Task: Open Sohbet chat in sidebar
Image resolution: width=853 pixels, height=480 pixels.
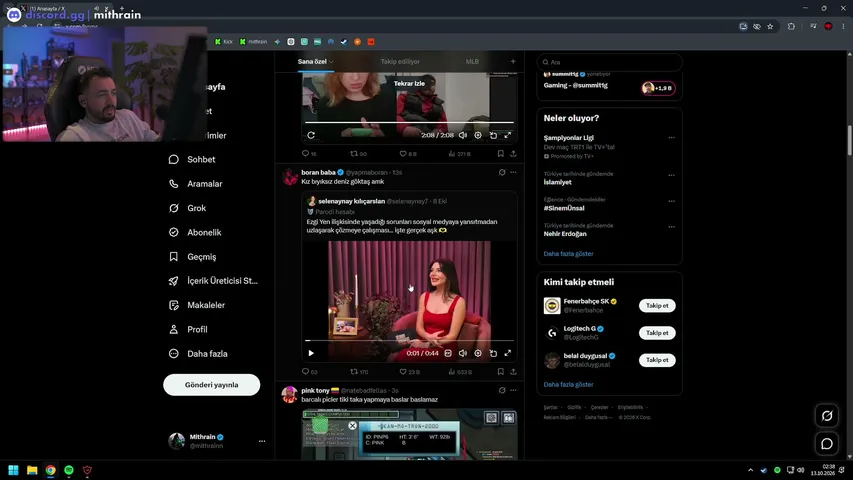Action: point(192,159)
